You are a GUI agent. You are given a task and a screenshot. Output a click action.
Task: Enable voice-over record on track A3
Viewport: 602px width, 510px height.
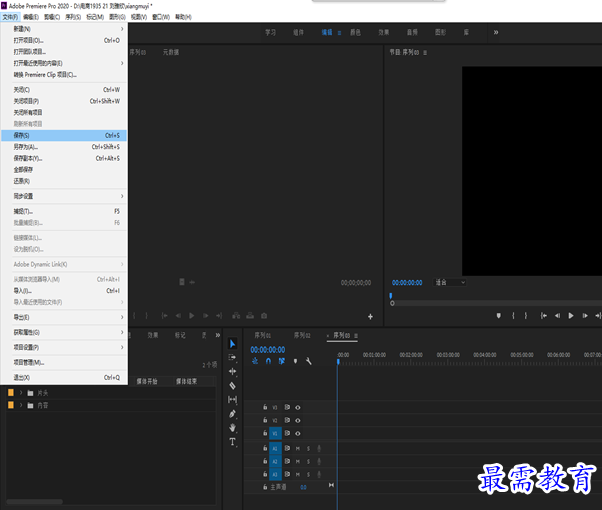click(x=319, y=474)
